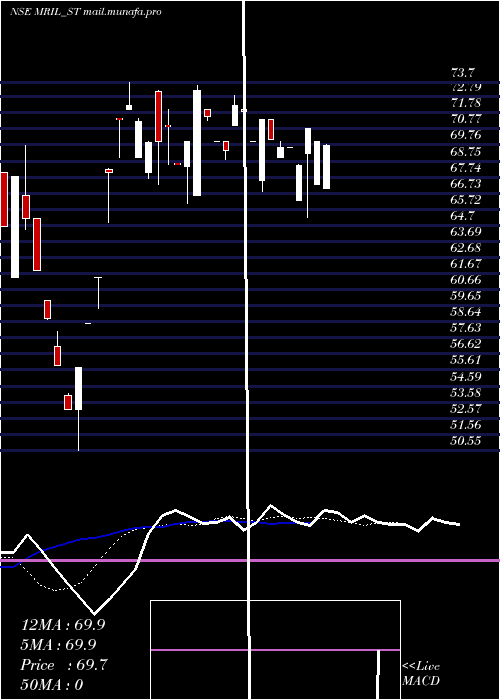
Task: Click the 12MA : 69.9 readout
Action: tap(63, 625)
